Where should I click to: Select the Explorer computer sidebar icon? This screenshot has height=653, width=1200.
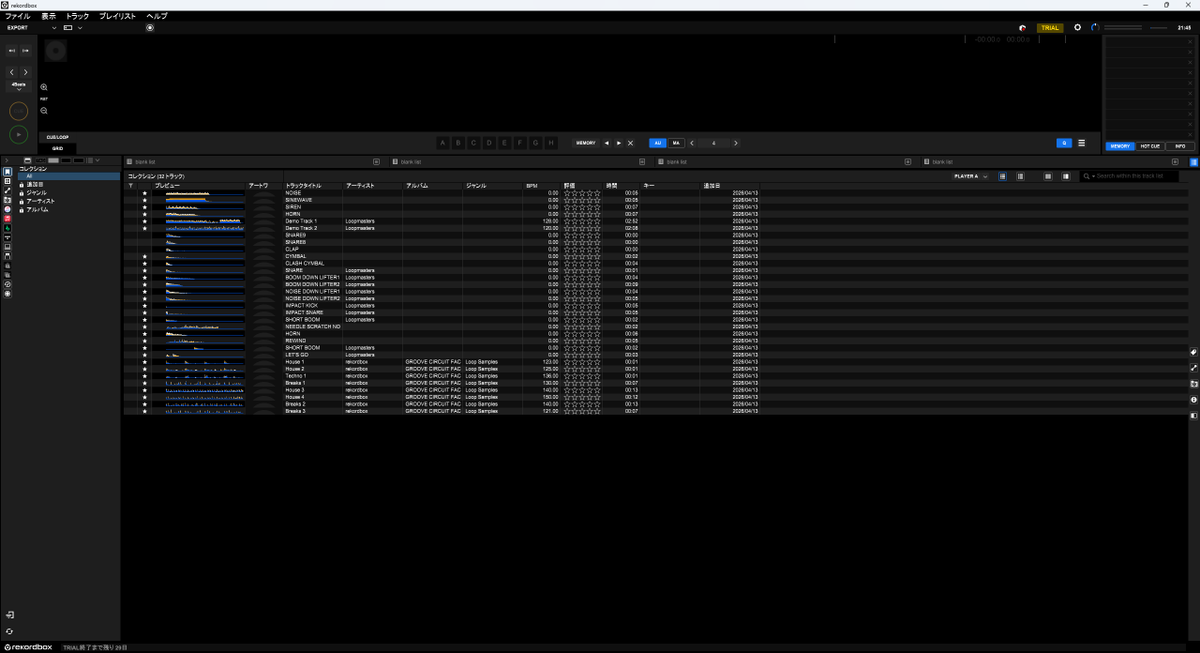(x=8, y=247)
